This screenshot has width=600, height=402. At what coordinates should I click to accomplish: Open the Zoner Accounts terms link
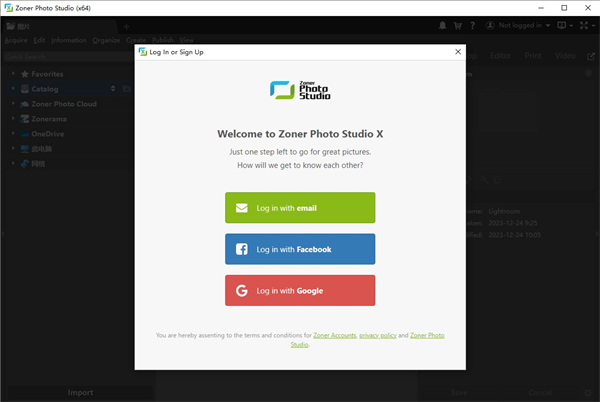pos(334,335)
